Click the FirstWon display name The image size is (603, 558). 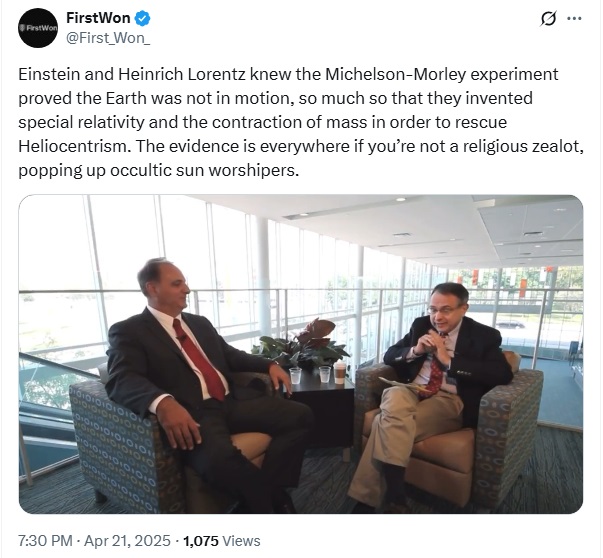click(98, 18)
